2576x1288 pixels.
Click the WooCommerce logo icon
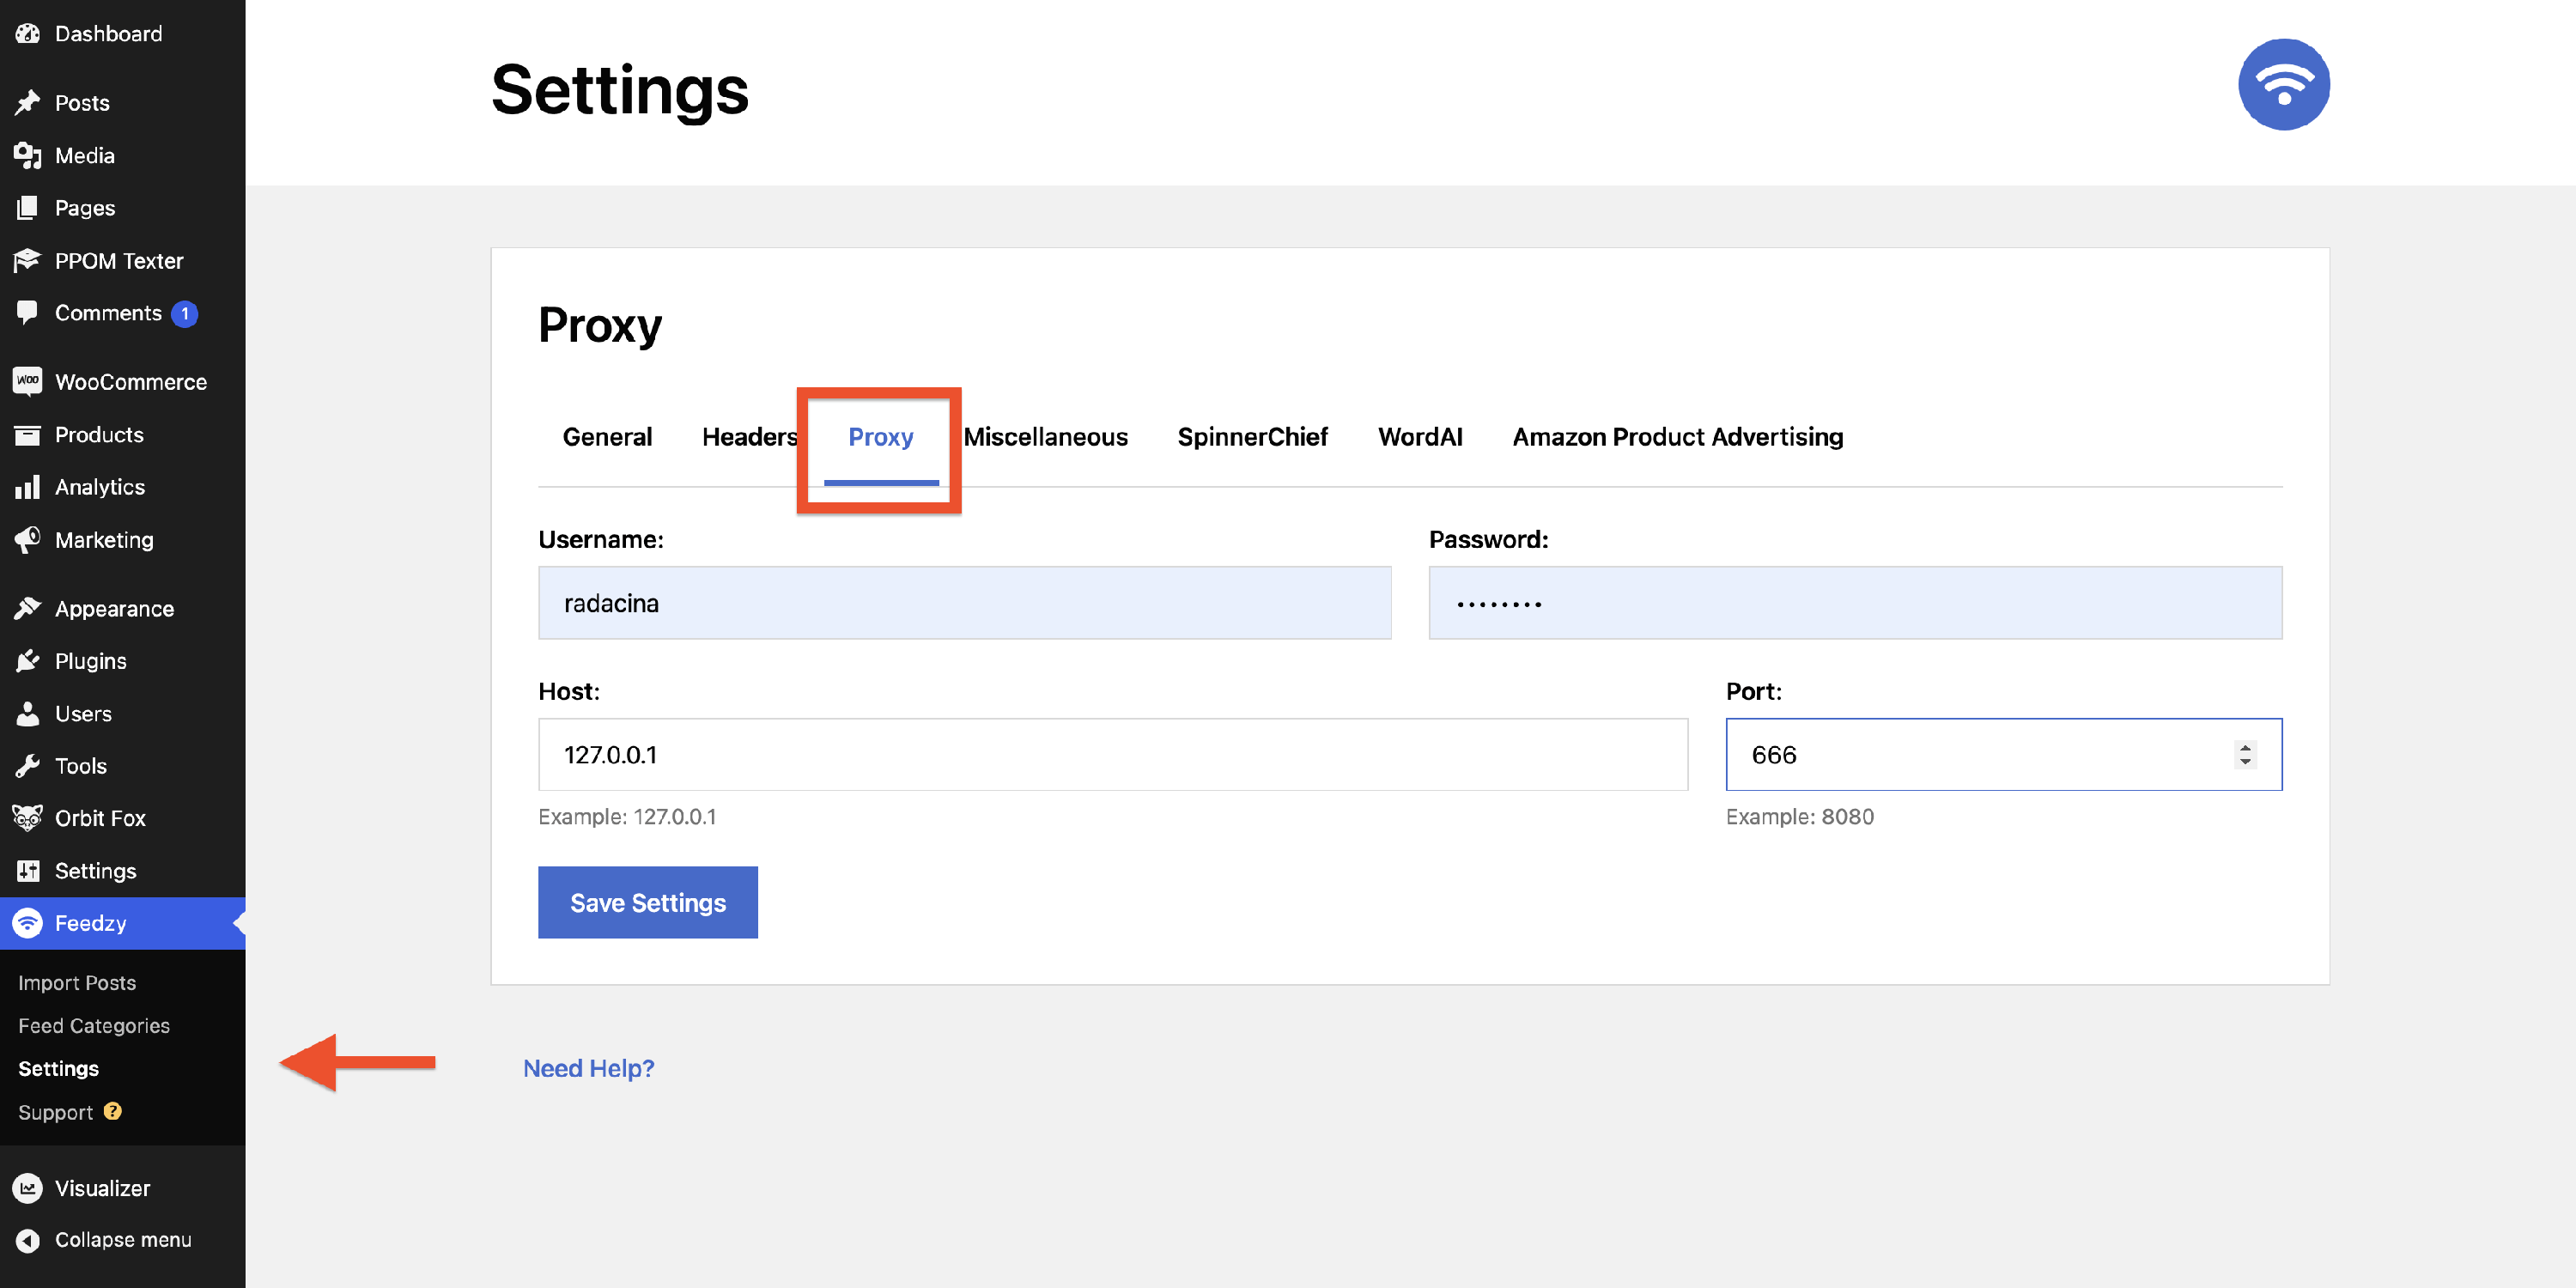pos(27,381)
